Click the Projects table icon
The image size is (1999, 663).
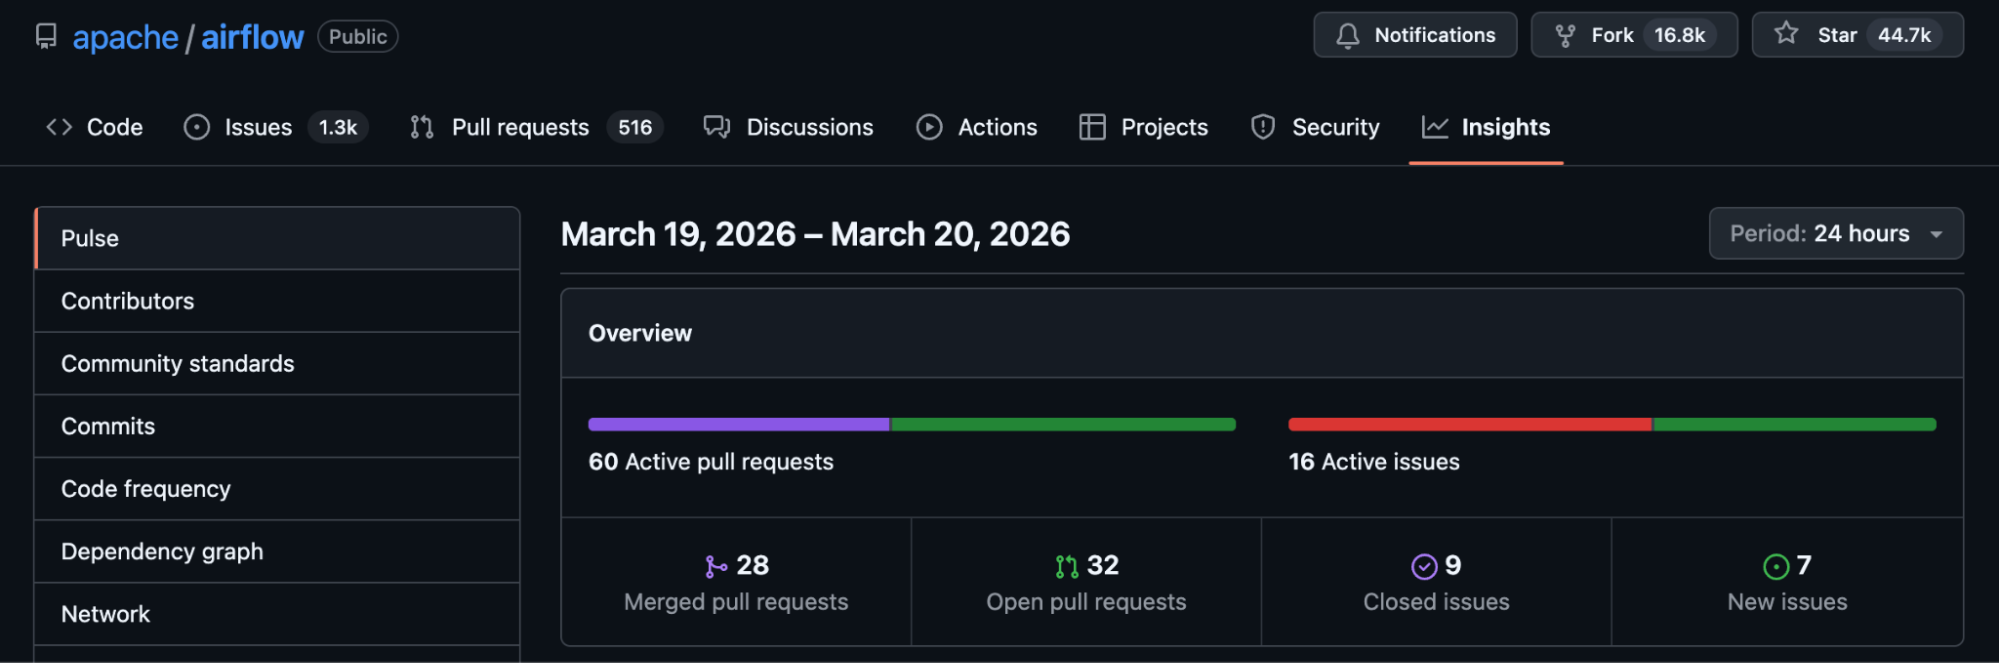(1092, 127)
